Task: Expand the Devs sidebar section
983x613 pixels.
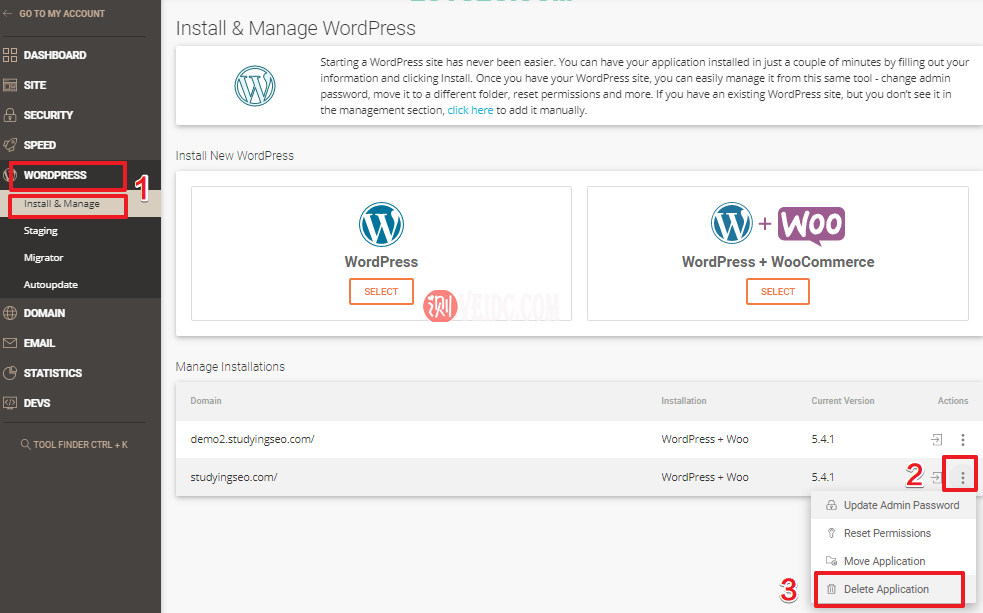Action: [x=36, y=403]
